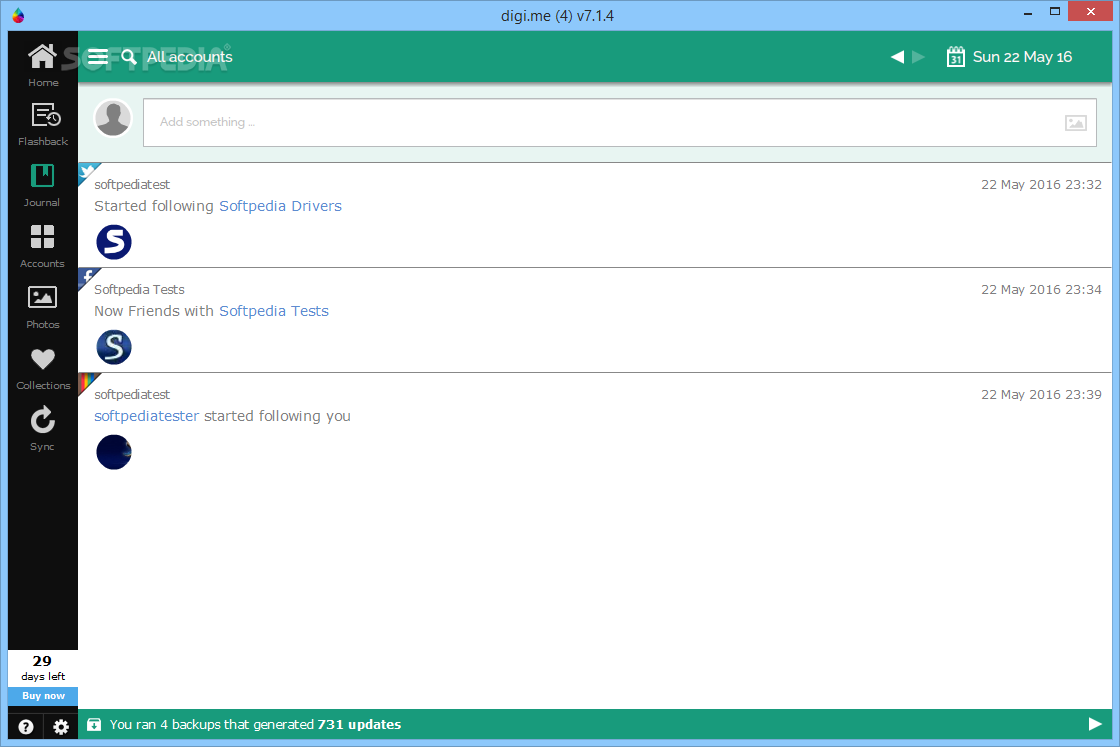Click Softpedia Tests friend avatar
Screen dimensions: 1120x747
point(114,347)
